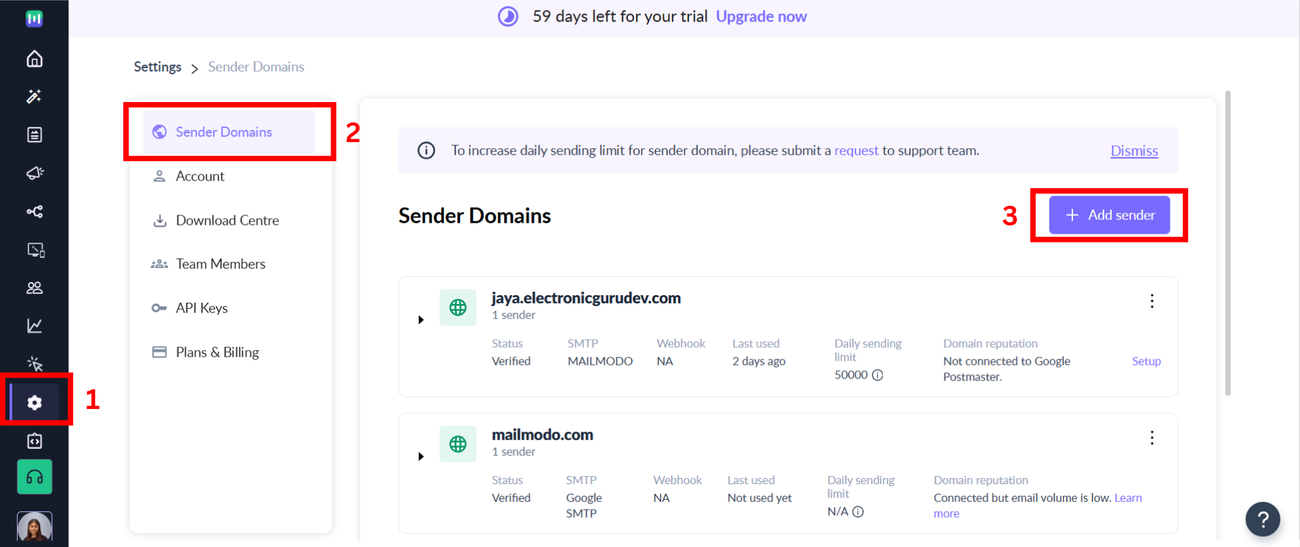Click the 'Not used yet' value
This screenshot has width=1300, height=547.
759,498
